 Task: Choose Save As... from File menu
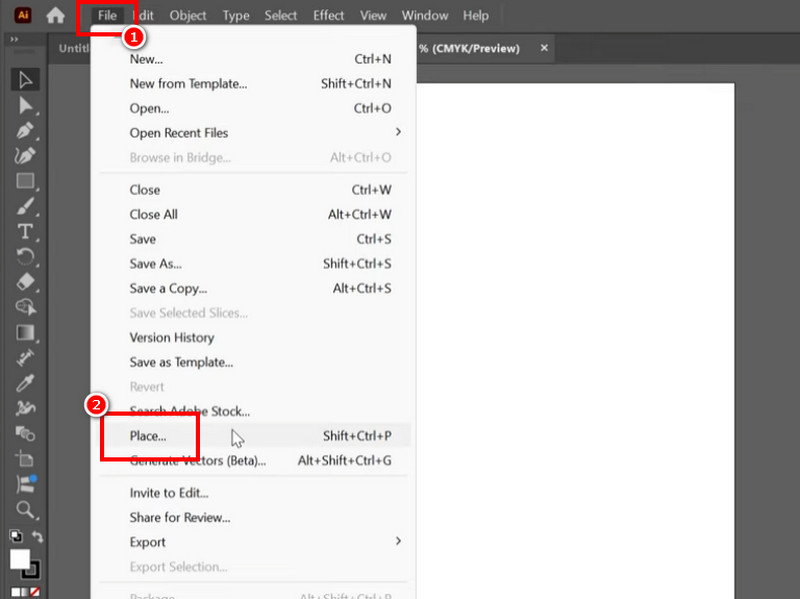(x=155, y=264)
